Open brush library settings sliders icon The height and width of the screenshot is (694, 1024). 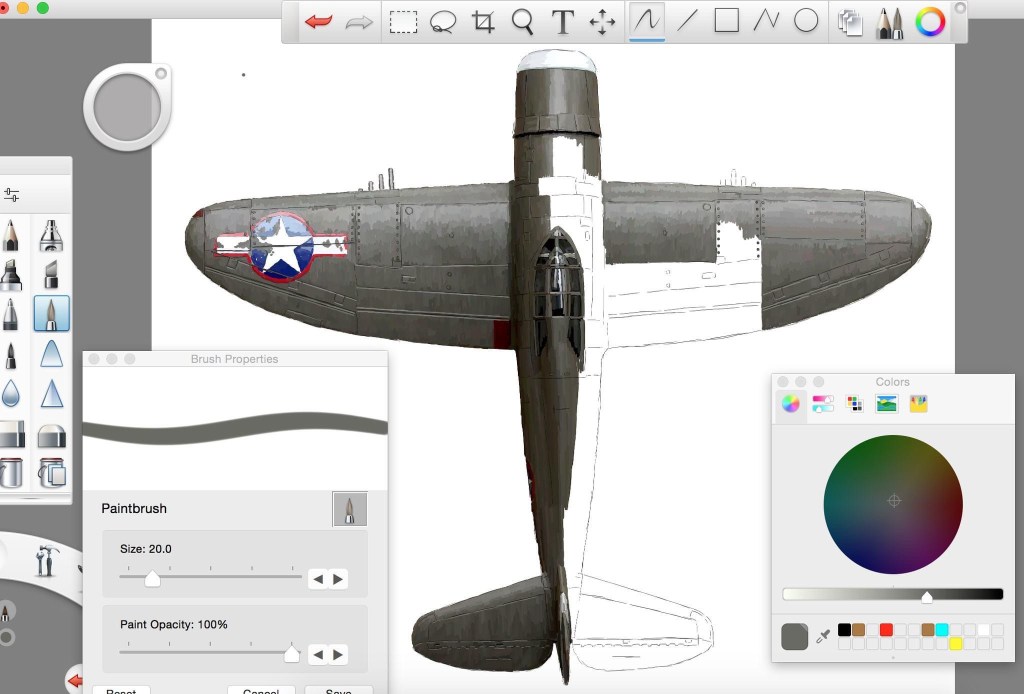[x=12, y=195]
